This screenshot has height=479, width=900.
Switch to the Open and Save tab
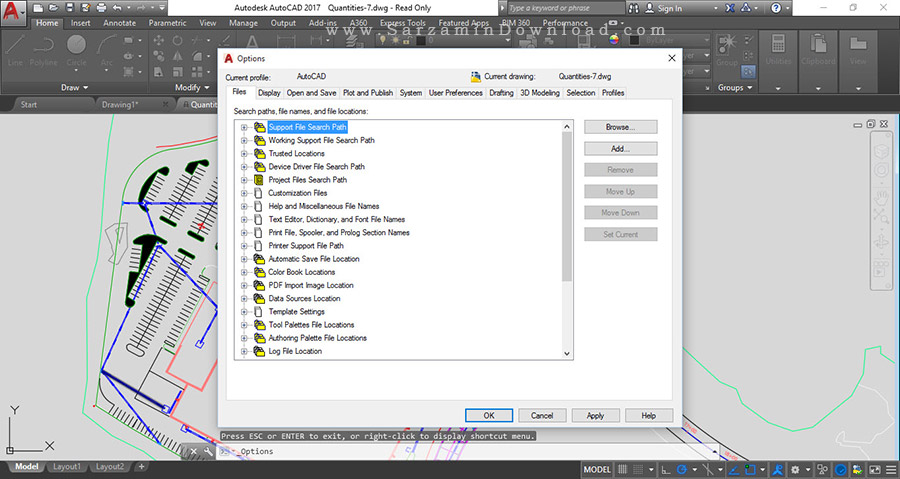(x=312, y=93)
